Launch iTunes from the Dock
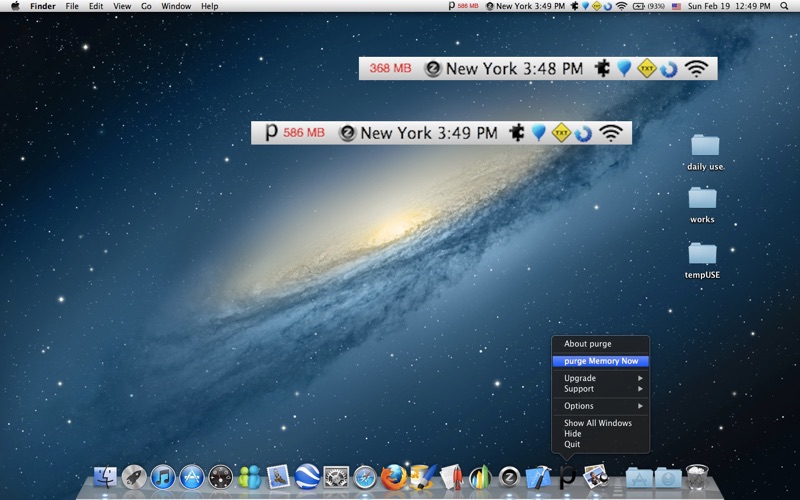Viewport: 800px width, 500px height. coord(163,478)
